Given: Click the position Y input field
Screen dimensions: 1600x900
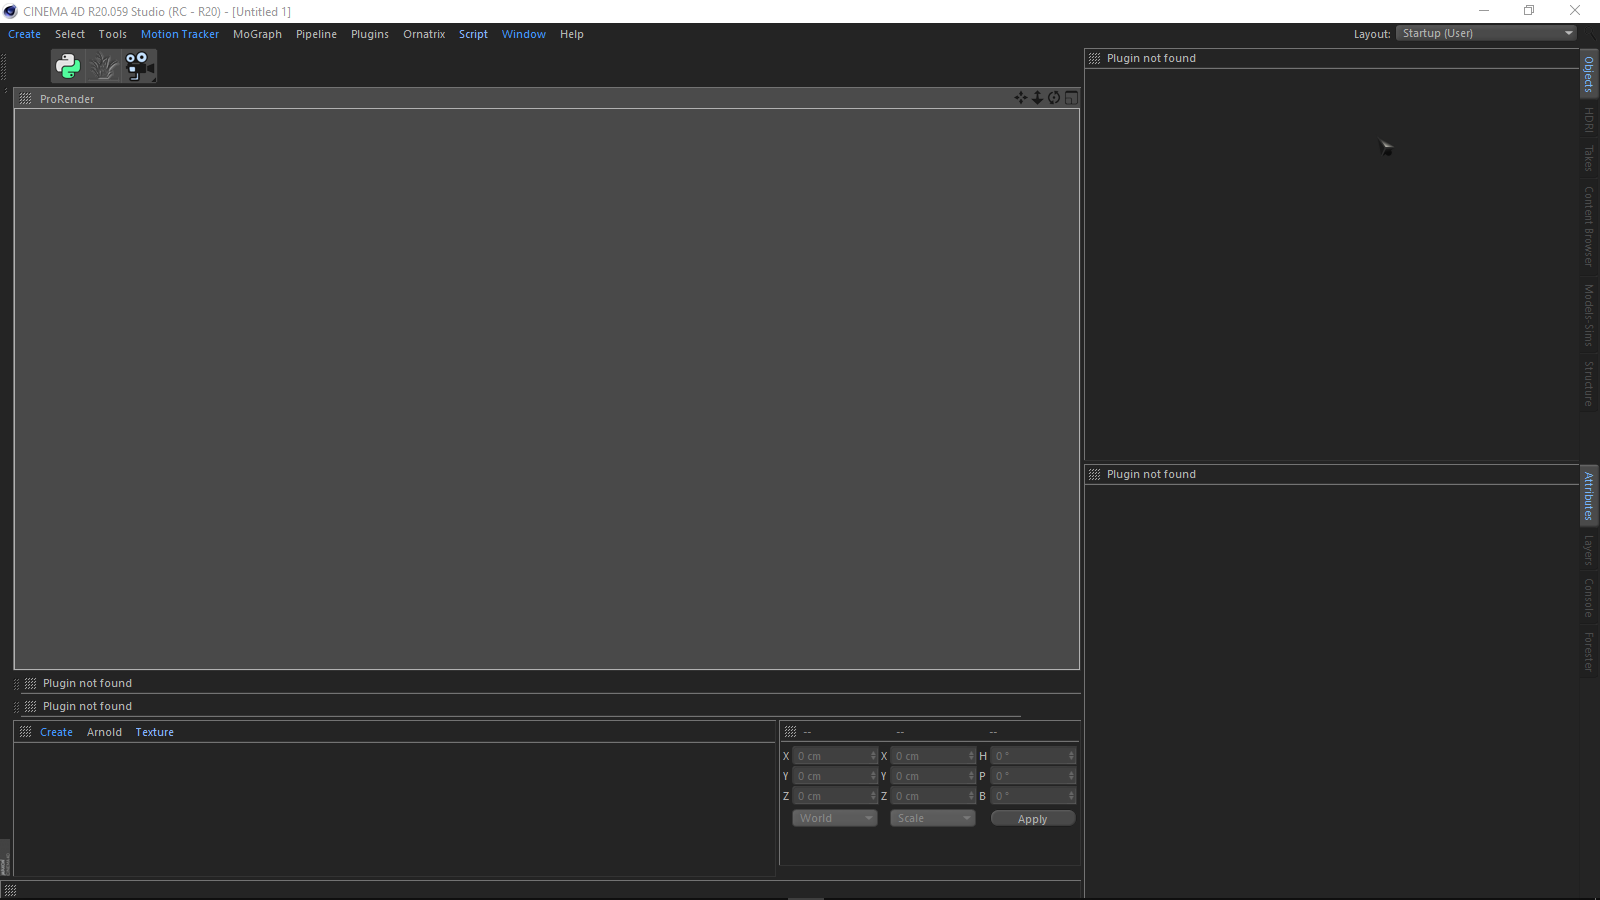Looking at the screenshot, I should coord(835,776).
